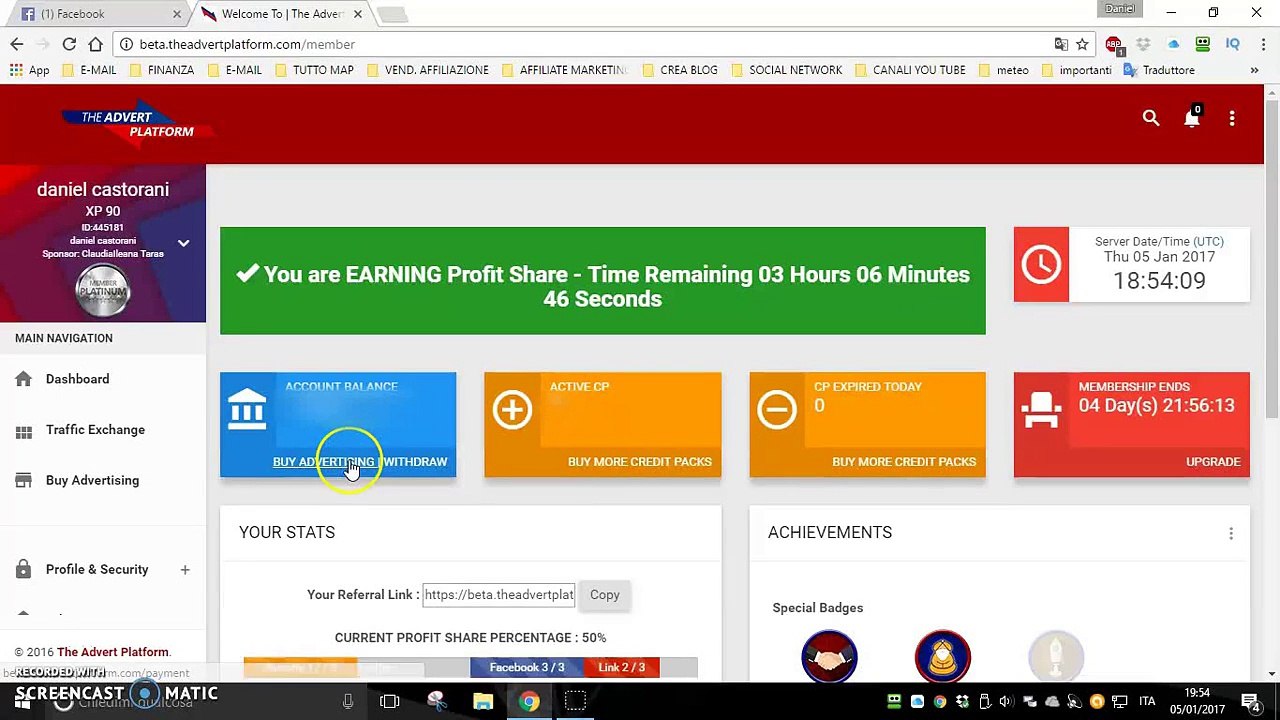Click the Traffic Exchange grid icon
The width and height of the screenshot is (1280, 720).
coord(23,430)
